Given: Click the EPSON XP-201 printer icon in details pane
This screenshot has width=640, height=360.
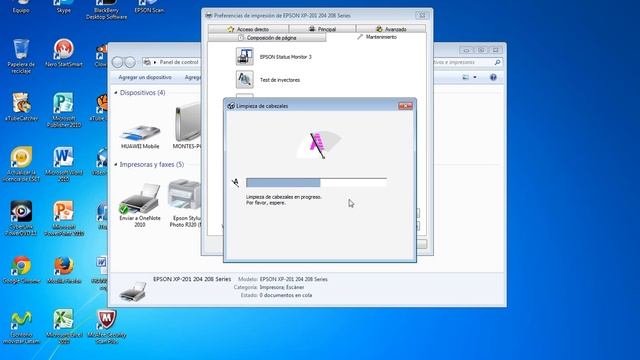Looking at the screenshot, I should click(x=133, y=291).
